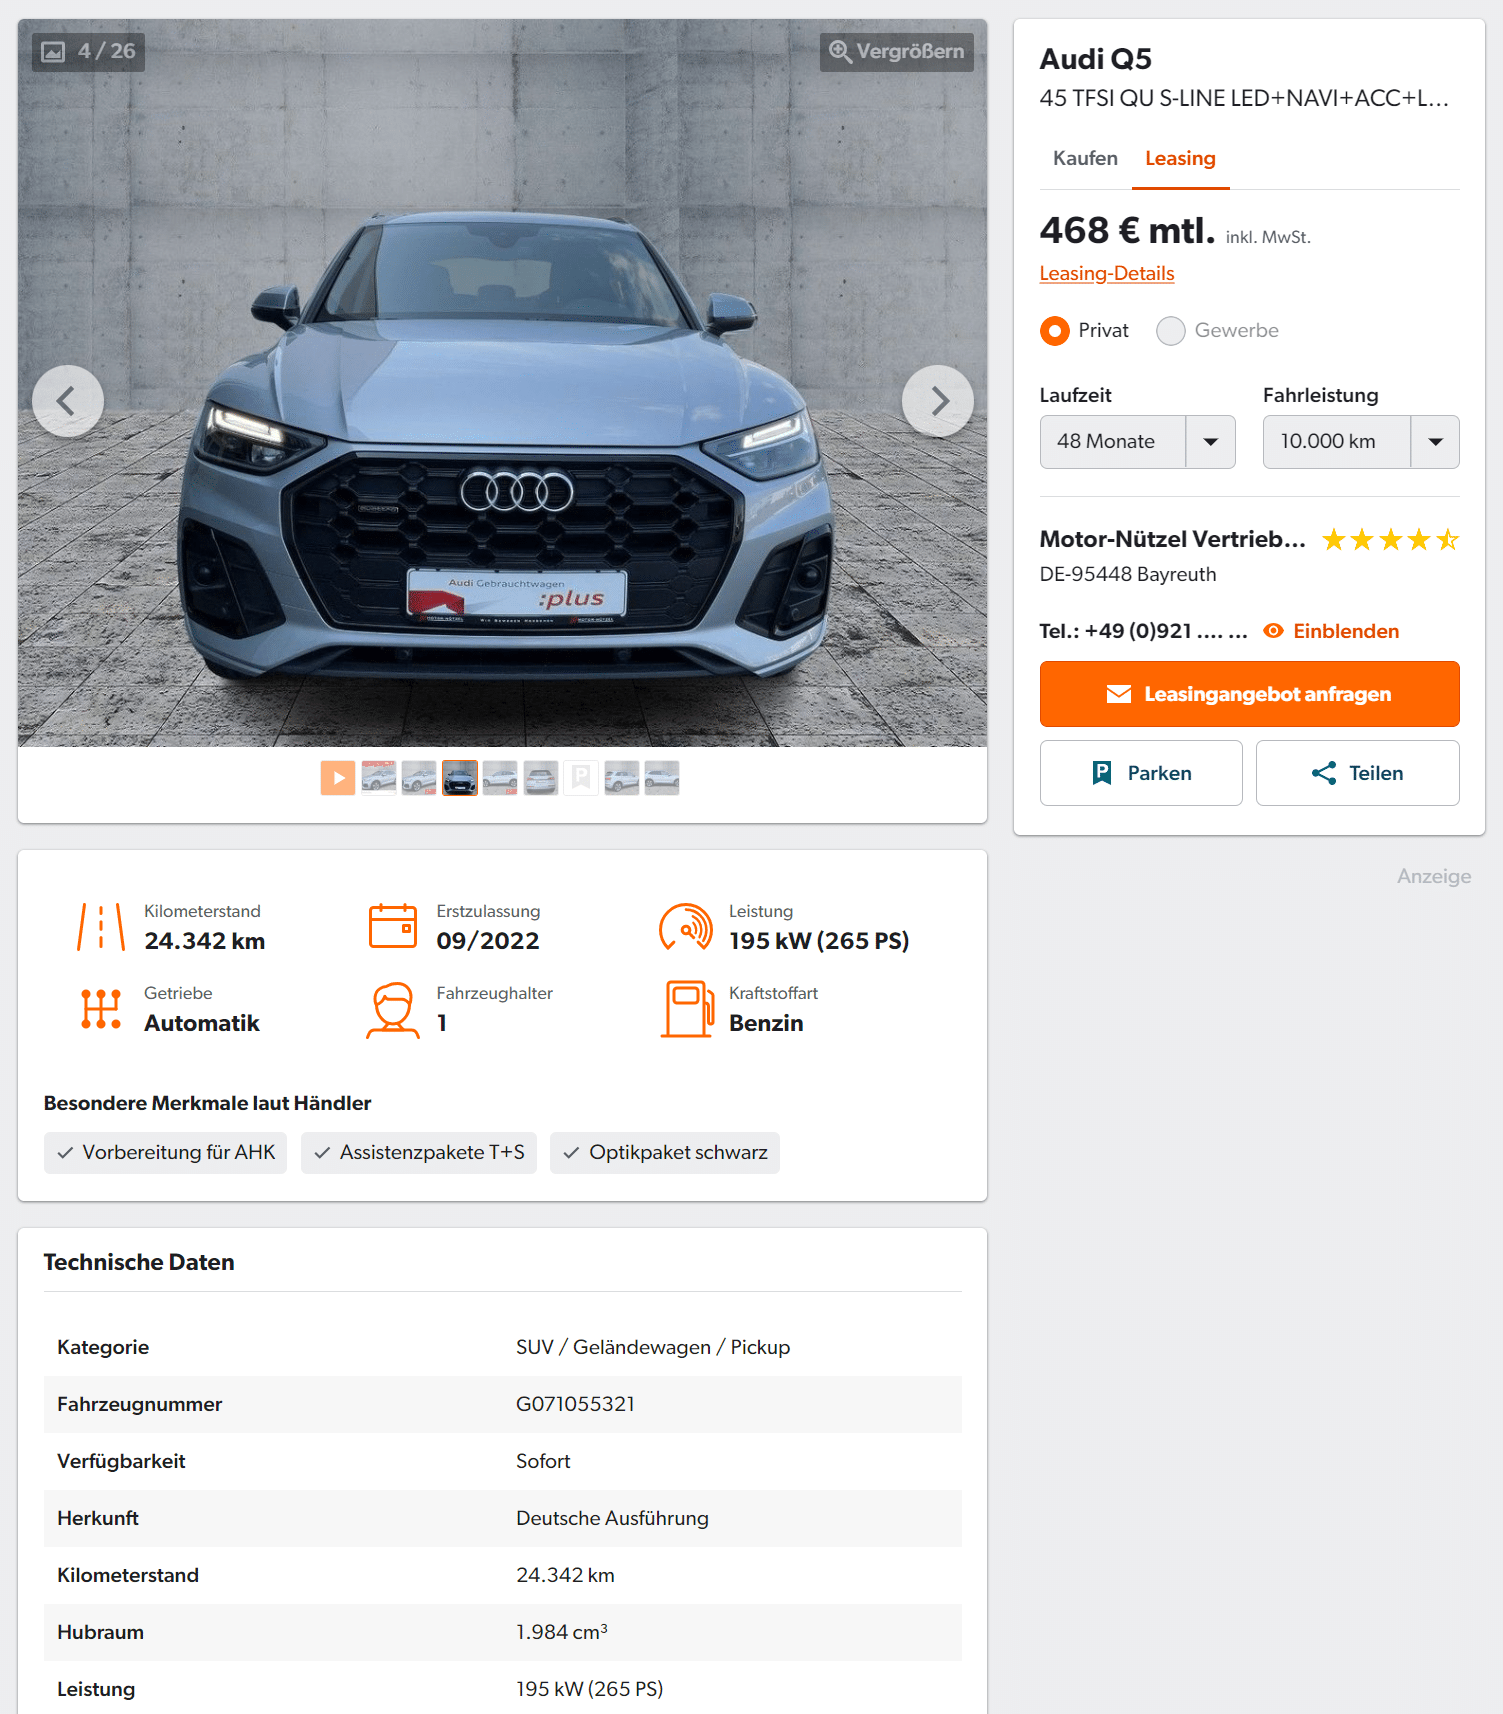Open the Fahrleistung 10.000 km dropdown
This screenshot has width=1503, height=1714.
coord(1361,442)
